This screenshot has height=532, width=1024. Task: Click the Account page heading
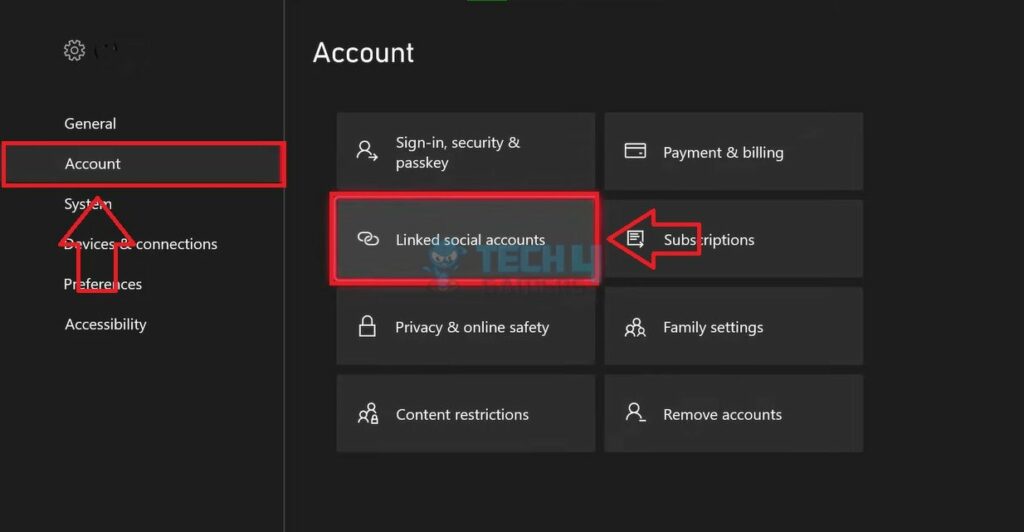(363, 53)
